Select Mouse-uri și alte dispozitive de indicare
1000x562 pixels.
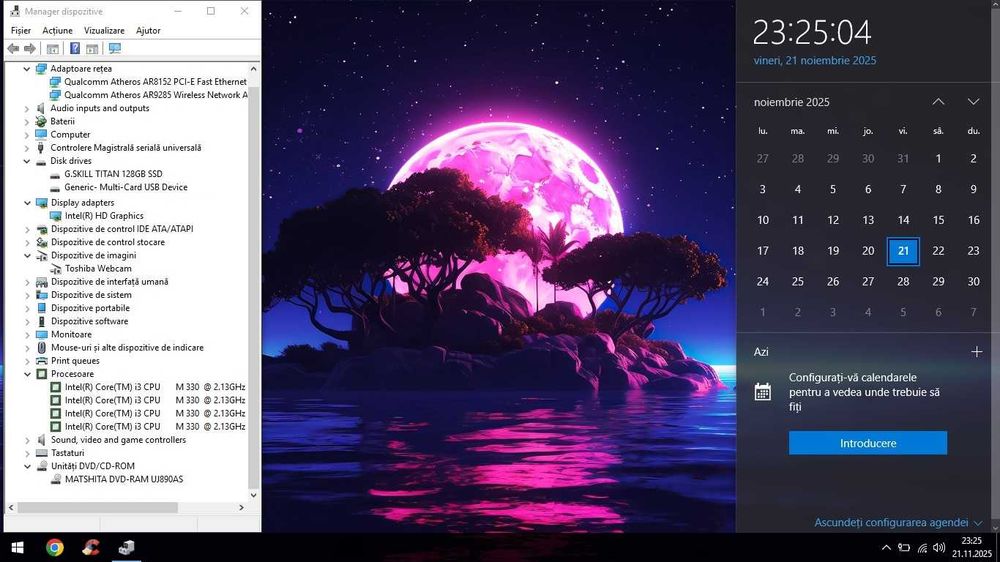point(128,348)
